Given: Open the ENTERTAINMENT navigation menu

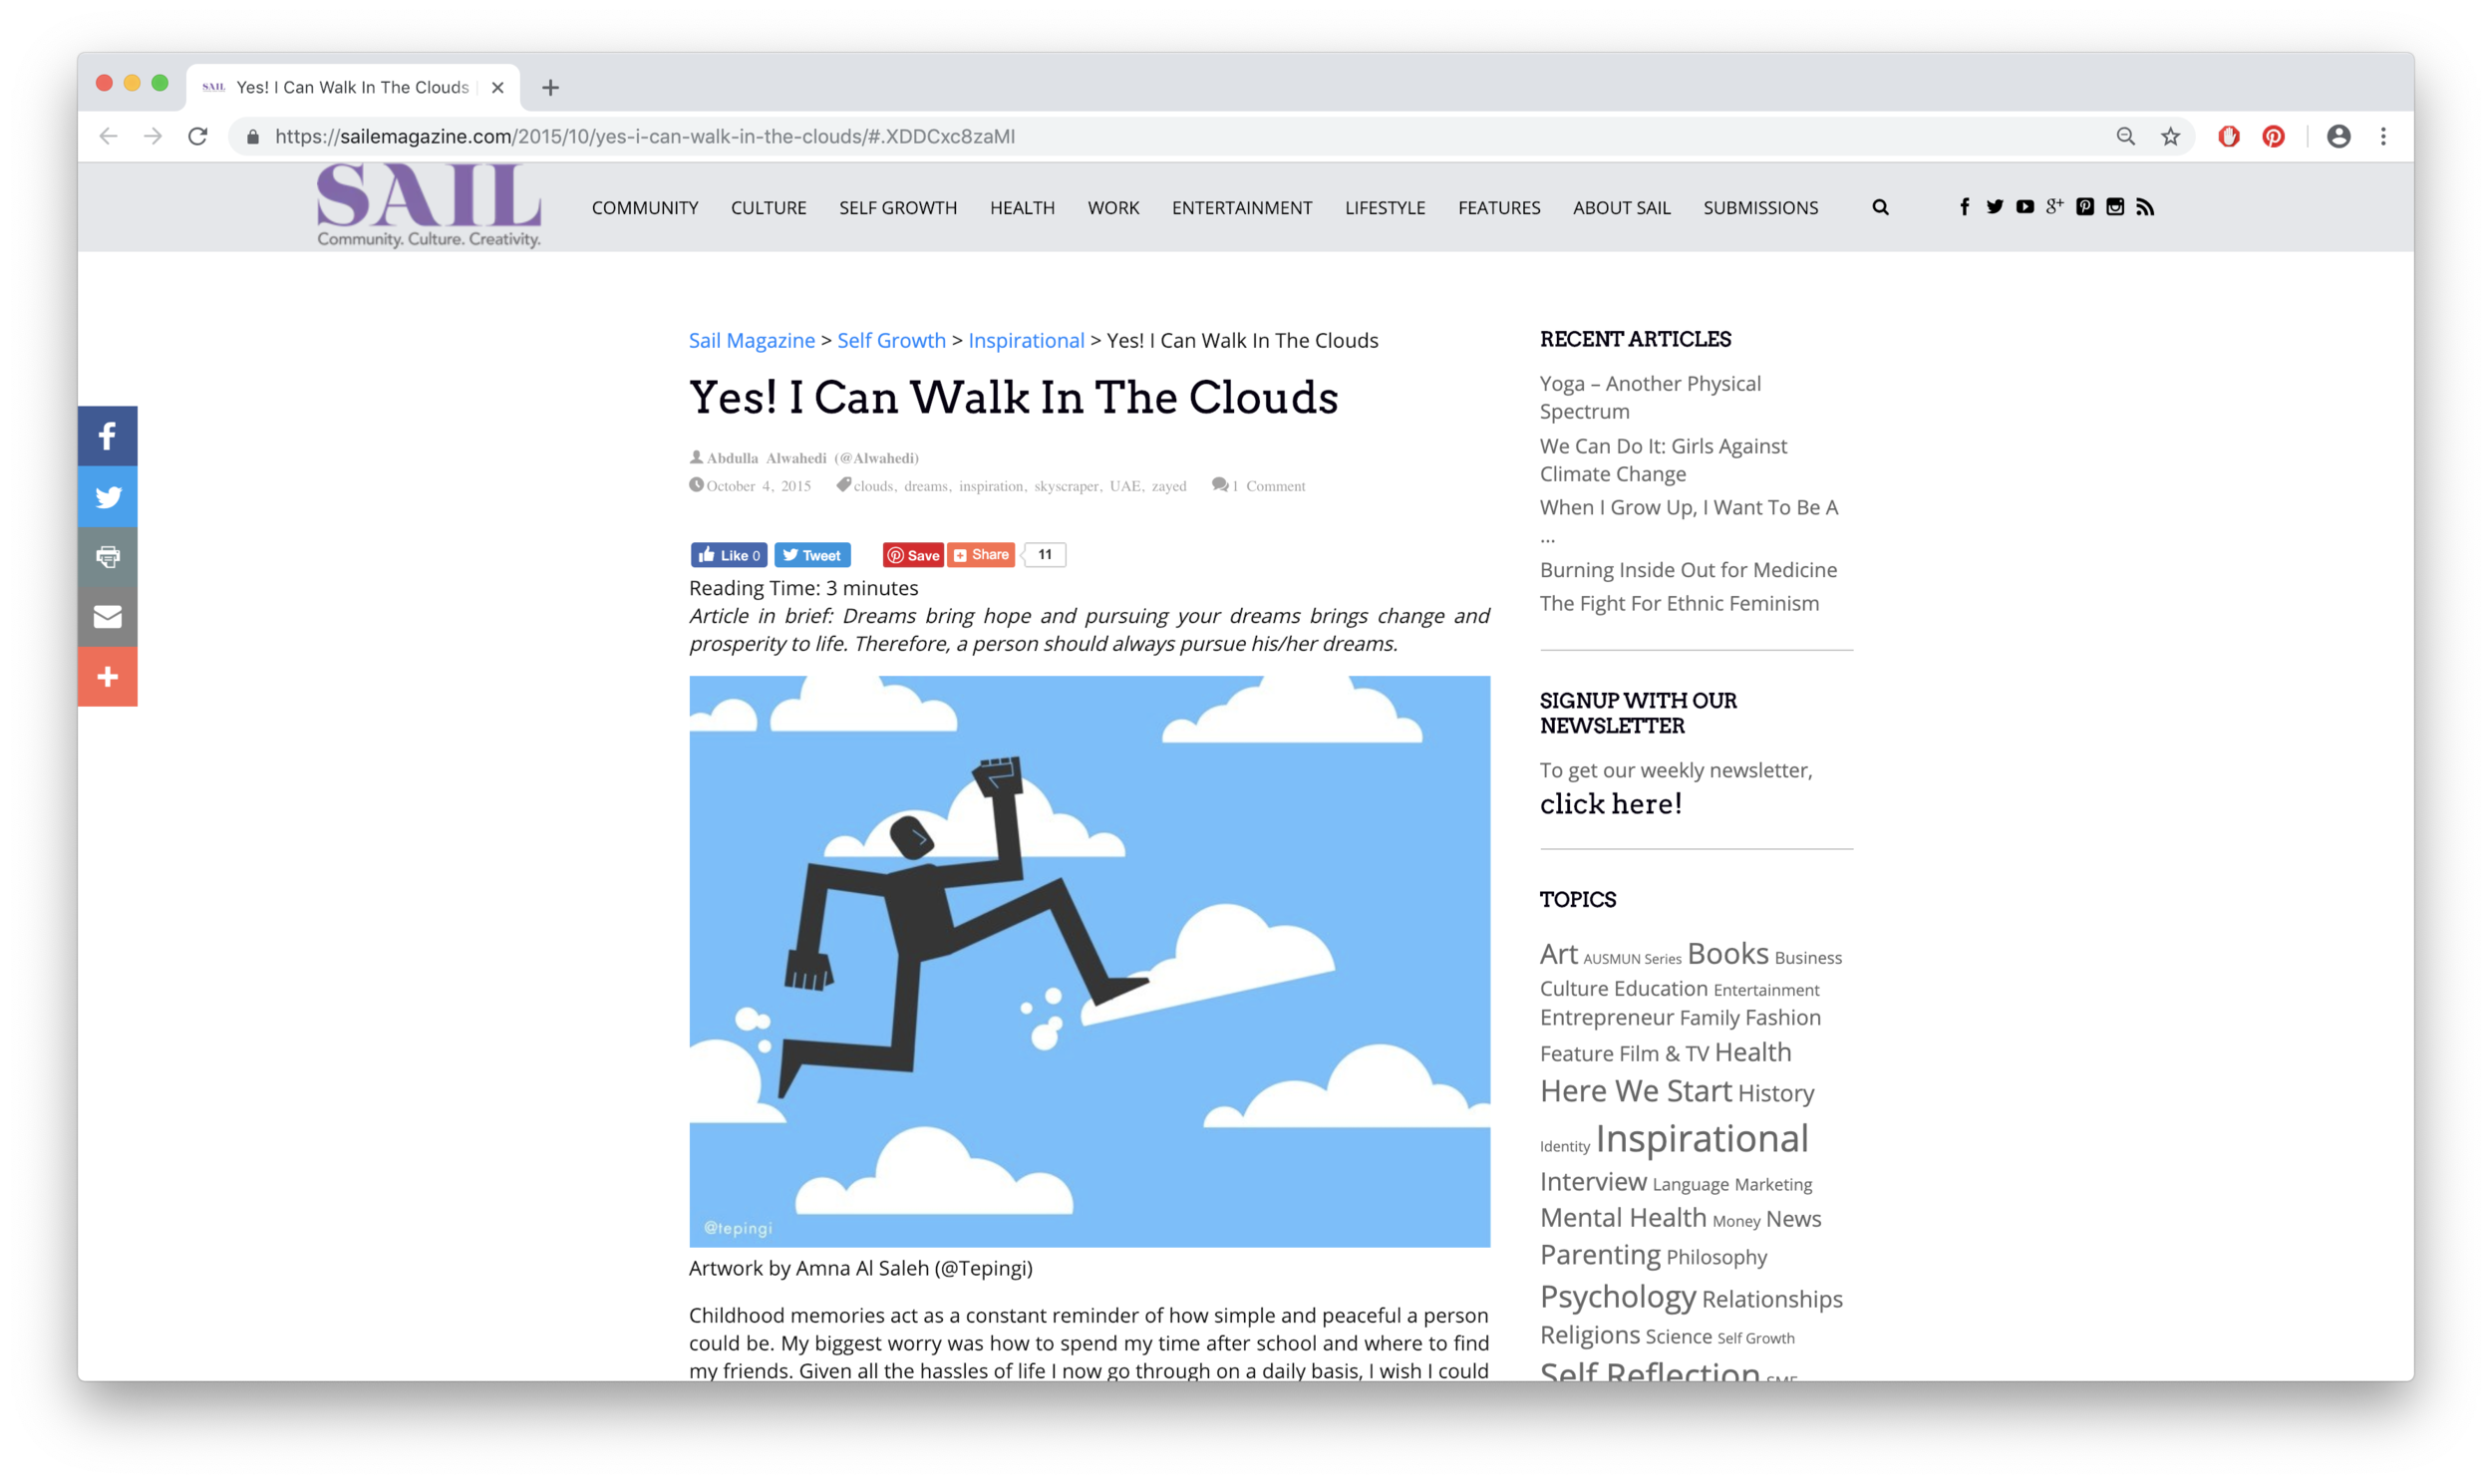Looking at the screenshot, I should [x=1241, y=208].
